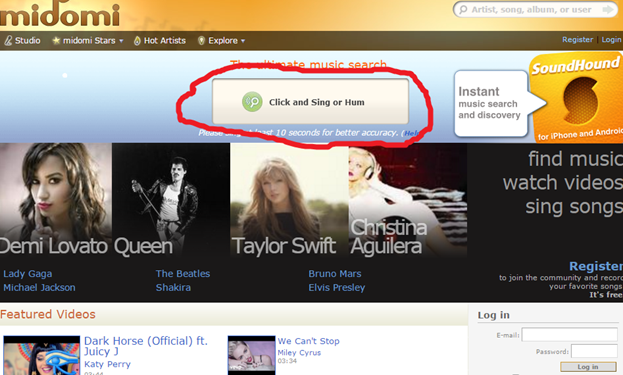This screenshot has height=375, width=623.
Task: Click the Register link in top bar
Action: pos(577,40)
